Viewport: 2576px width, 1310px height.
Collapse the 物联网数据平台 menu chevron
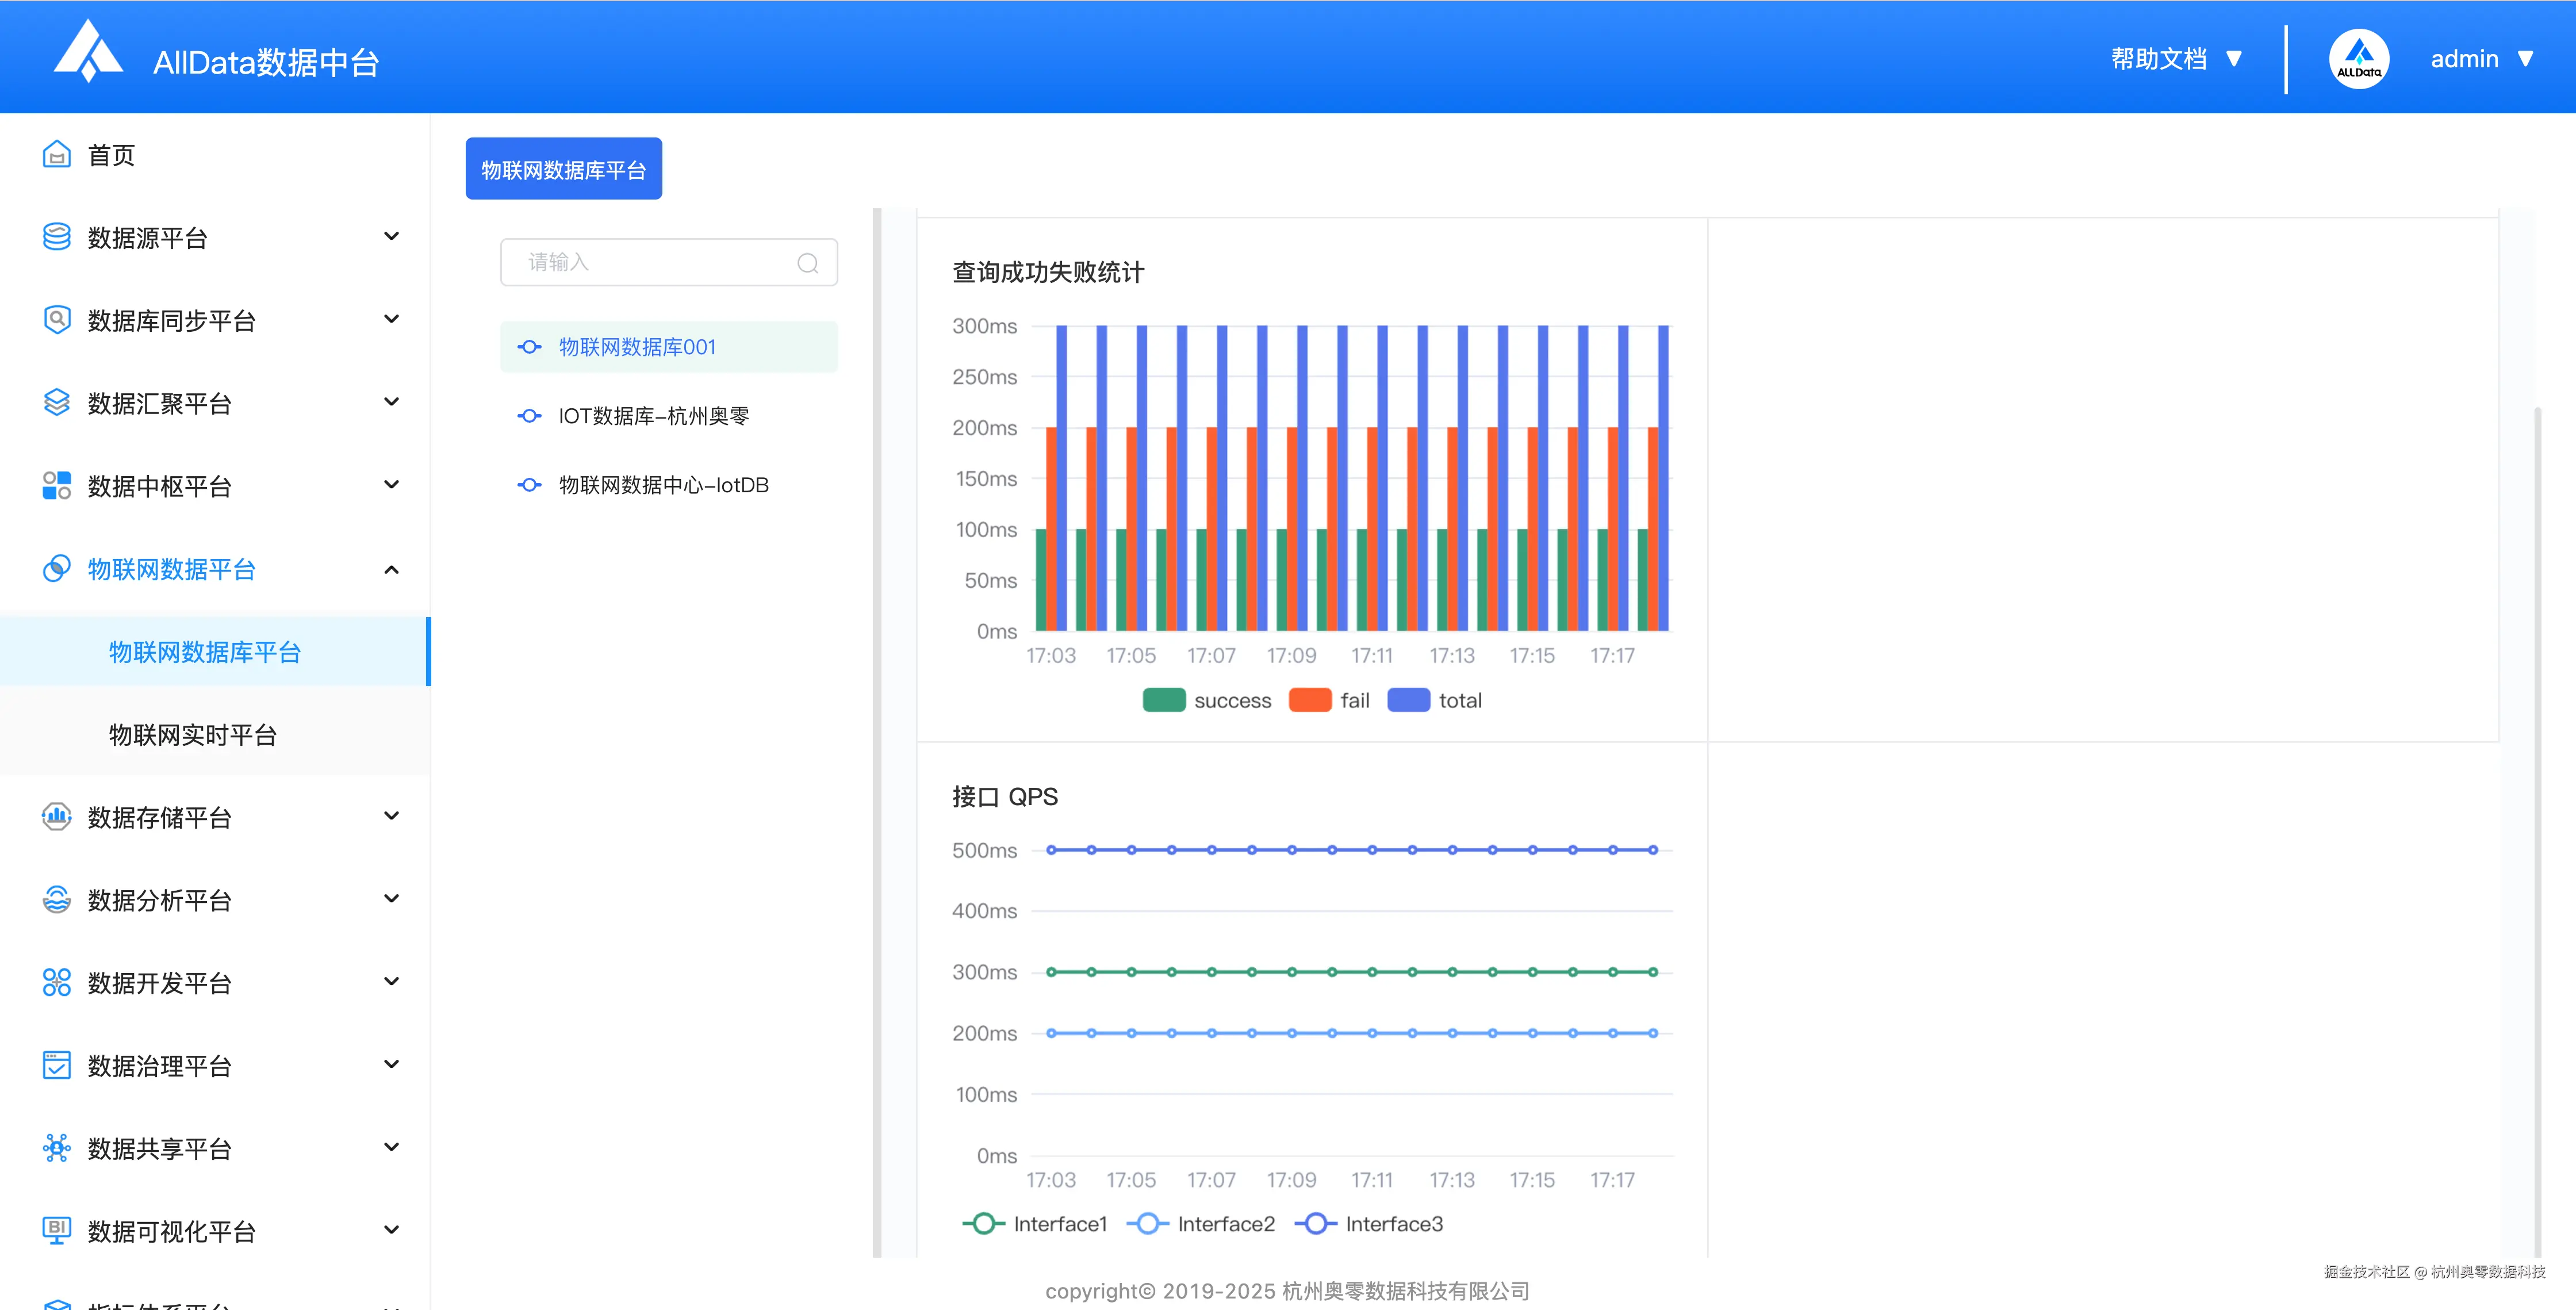(391, 570)
